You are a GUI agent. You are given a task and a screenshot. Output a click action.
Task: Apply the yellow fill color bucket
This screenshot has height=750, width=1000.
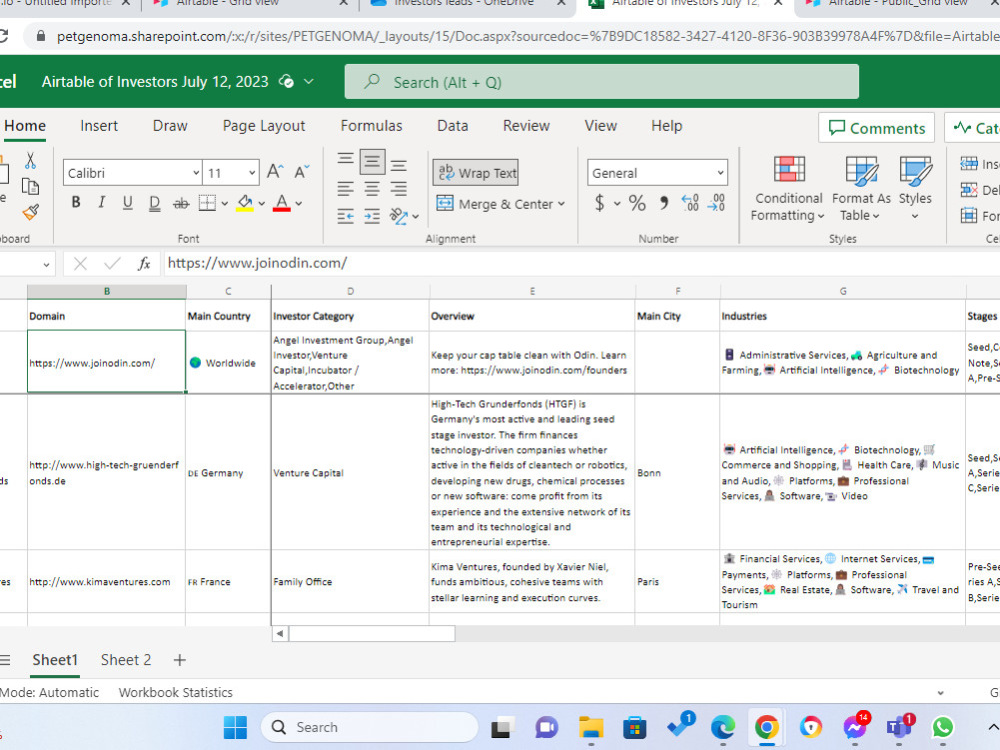tap(245, 203)
